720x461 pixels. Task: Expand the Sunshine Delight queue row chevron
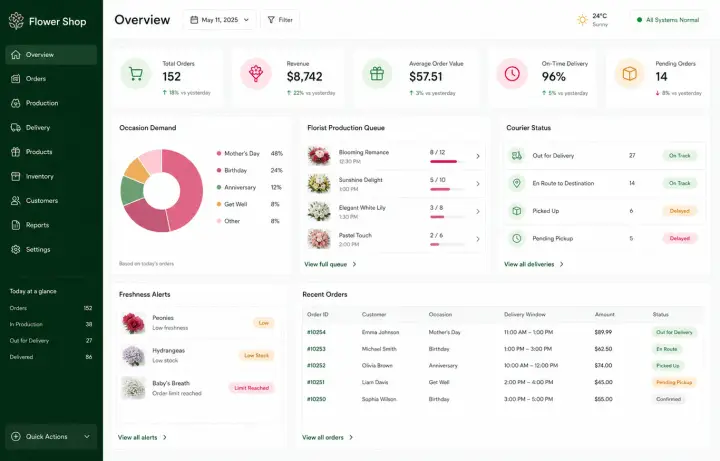pos(478,184)
